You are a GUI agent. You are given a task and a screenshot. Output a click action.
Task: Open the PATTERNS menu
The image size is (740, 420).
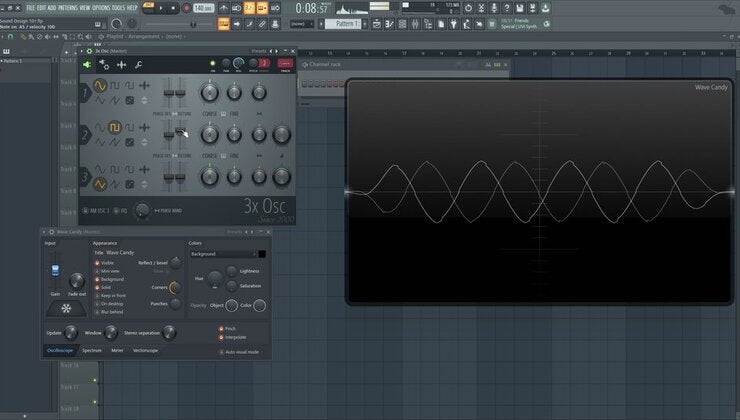tap(68, 8)
